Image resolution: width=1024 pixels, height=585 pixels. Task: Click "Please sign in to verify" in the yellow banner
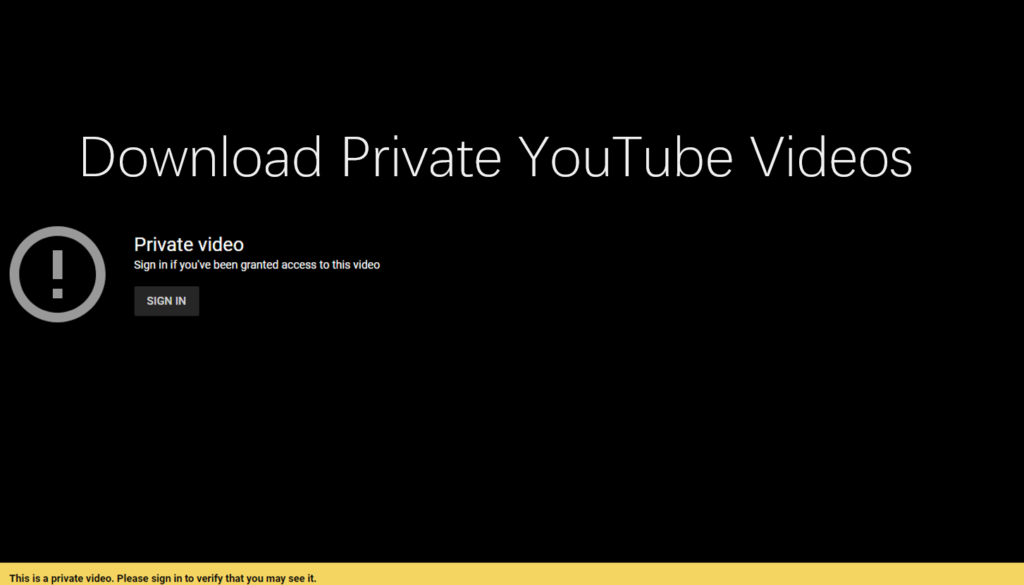pos(171,578)
